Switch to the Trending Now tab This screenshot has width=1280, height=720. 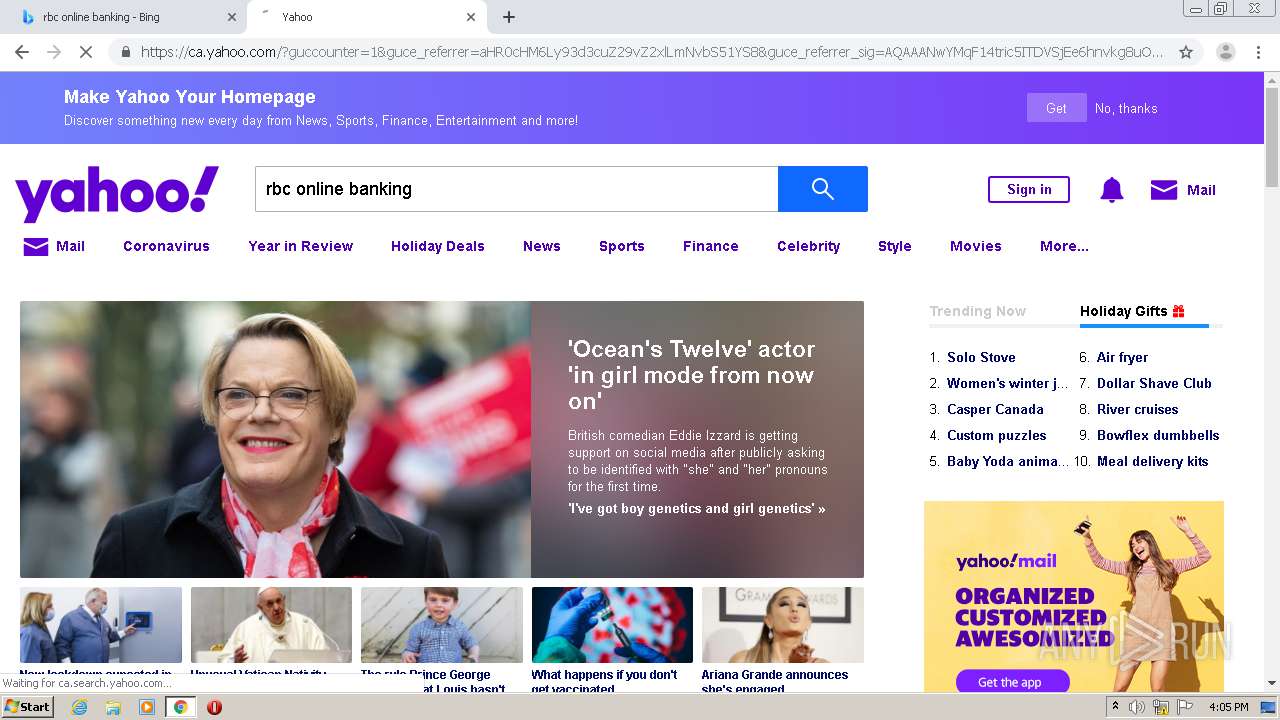click(977, 311)
